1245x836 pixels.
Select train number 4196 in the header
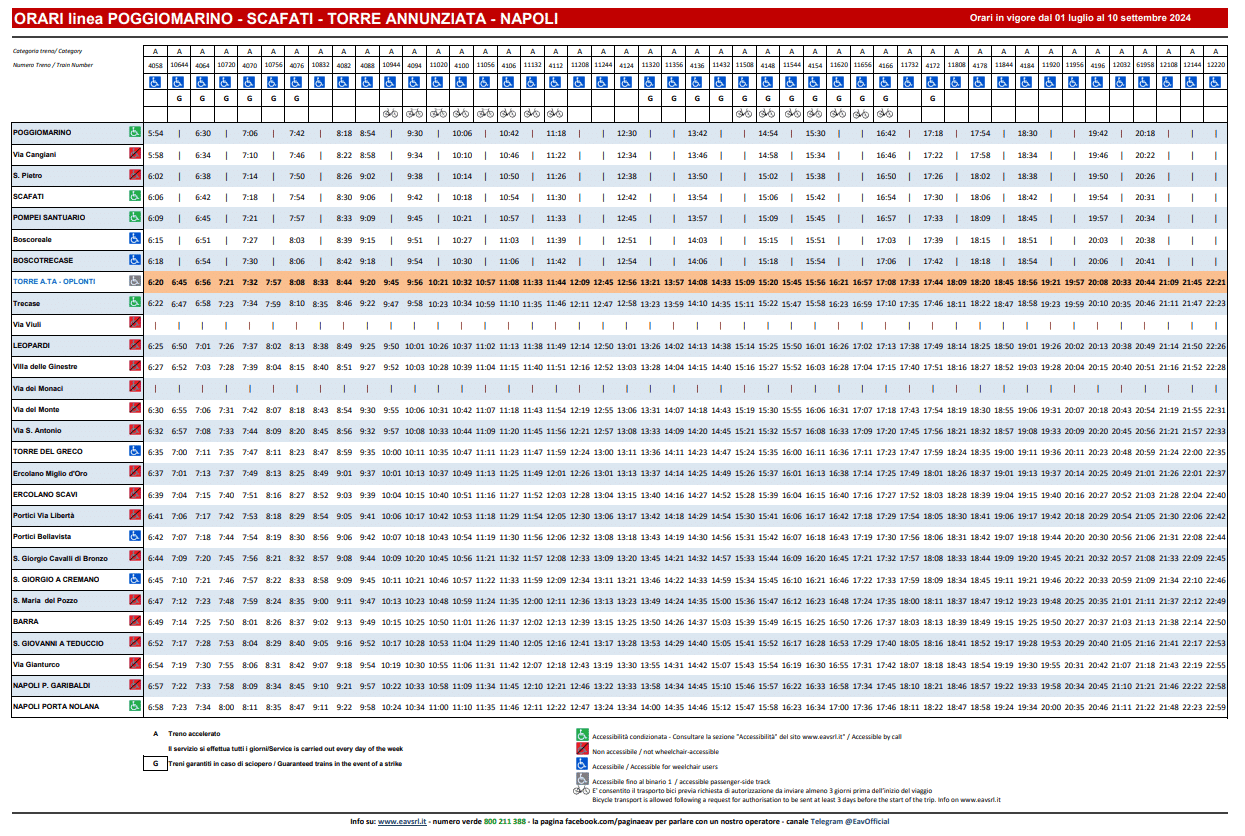[1098, 65]
